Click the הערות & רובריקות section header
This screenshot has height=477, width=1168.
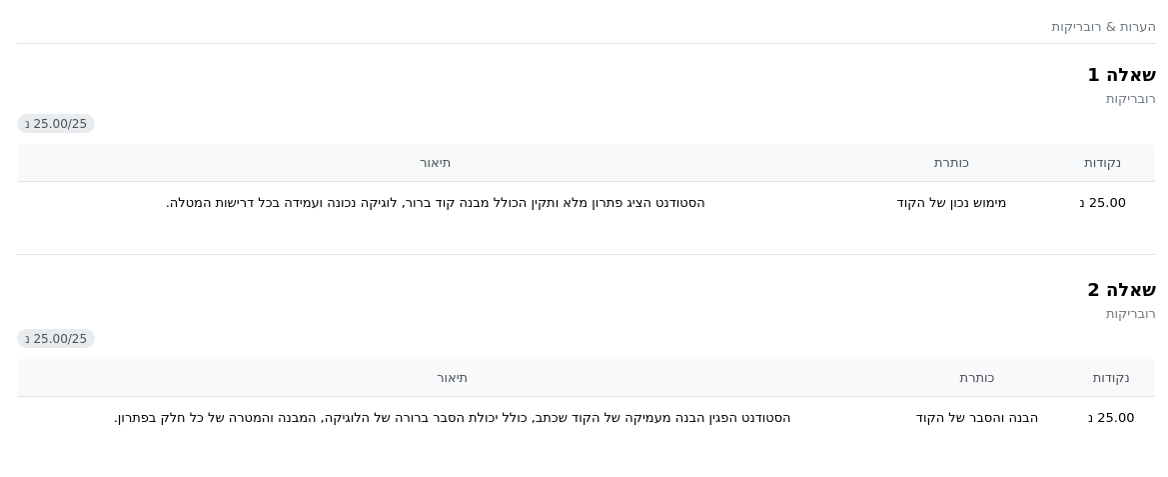pos(1103,27)
